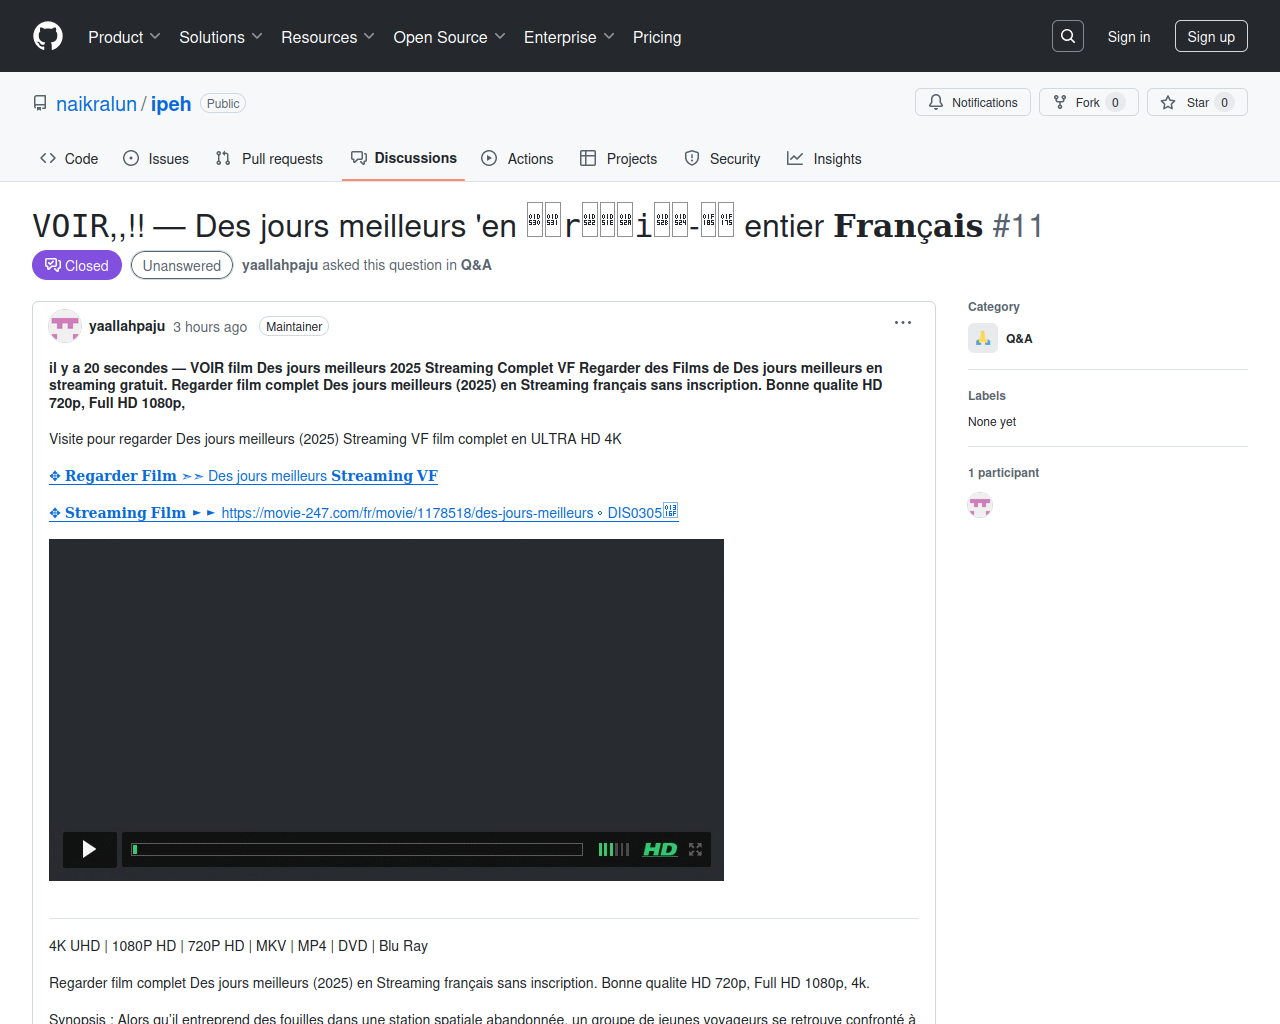Click the Notifications bell icon
The height and width of the screenshot is (1024, 1280).
[936, 102]
